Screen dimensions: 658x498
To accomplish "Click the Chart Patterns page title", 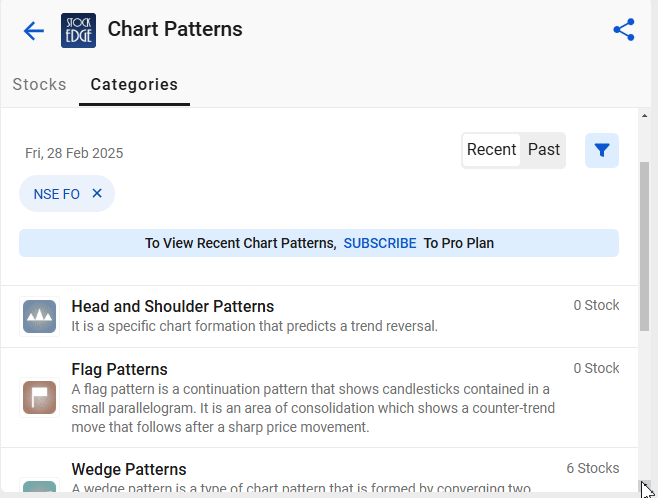I will coord(175,29).
